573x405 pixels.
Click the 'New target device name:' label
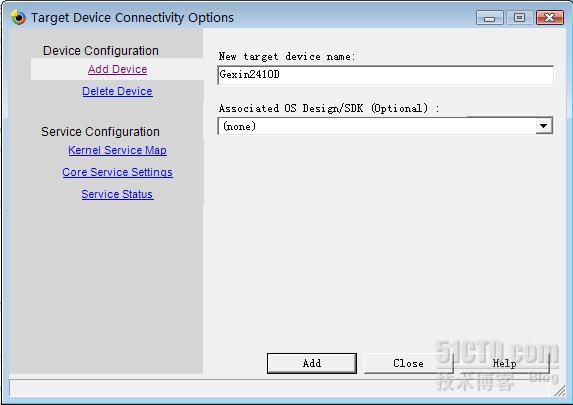287,56
